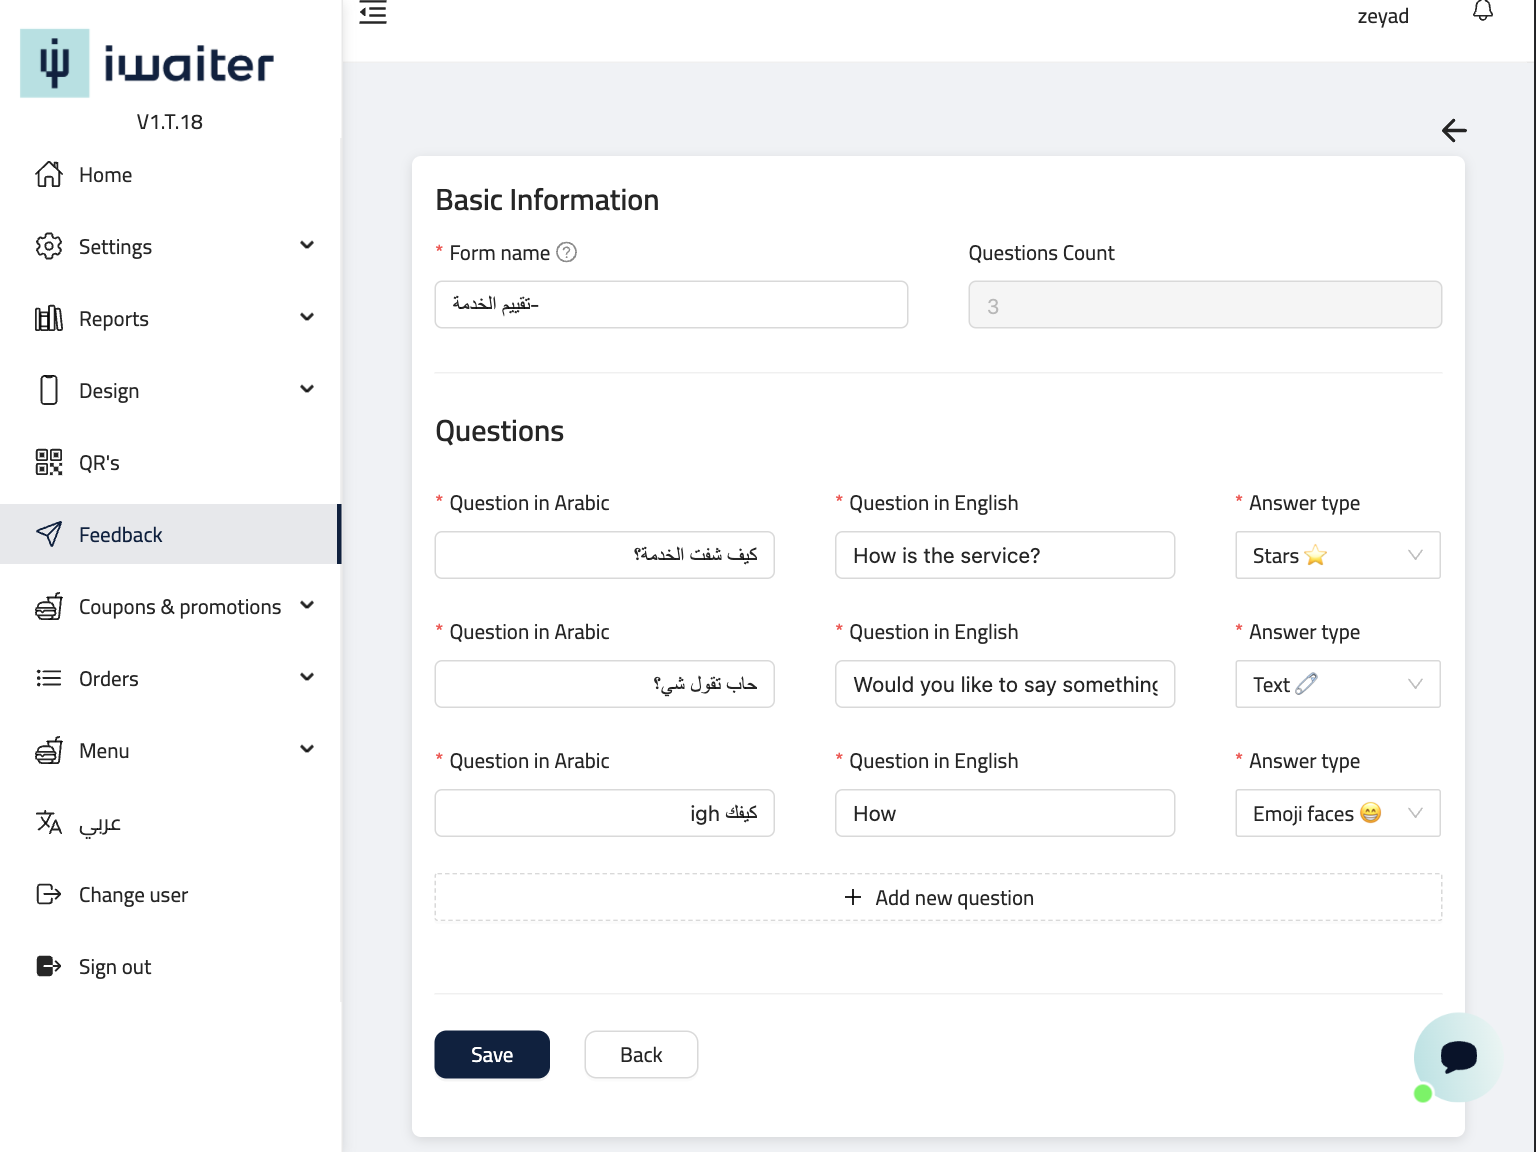Click the sidebar collapse menu icon

point(373,13)
